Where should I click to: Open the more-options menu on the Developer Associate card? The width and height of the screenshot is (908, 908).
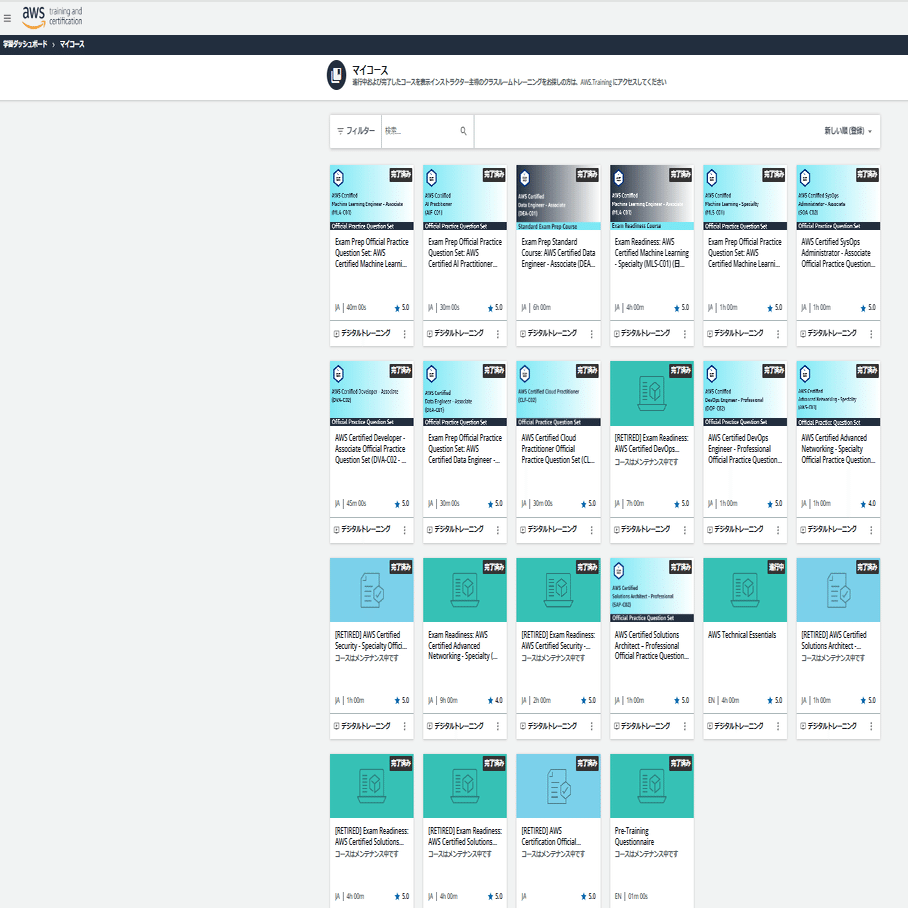click(x=404, y=530)
